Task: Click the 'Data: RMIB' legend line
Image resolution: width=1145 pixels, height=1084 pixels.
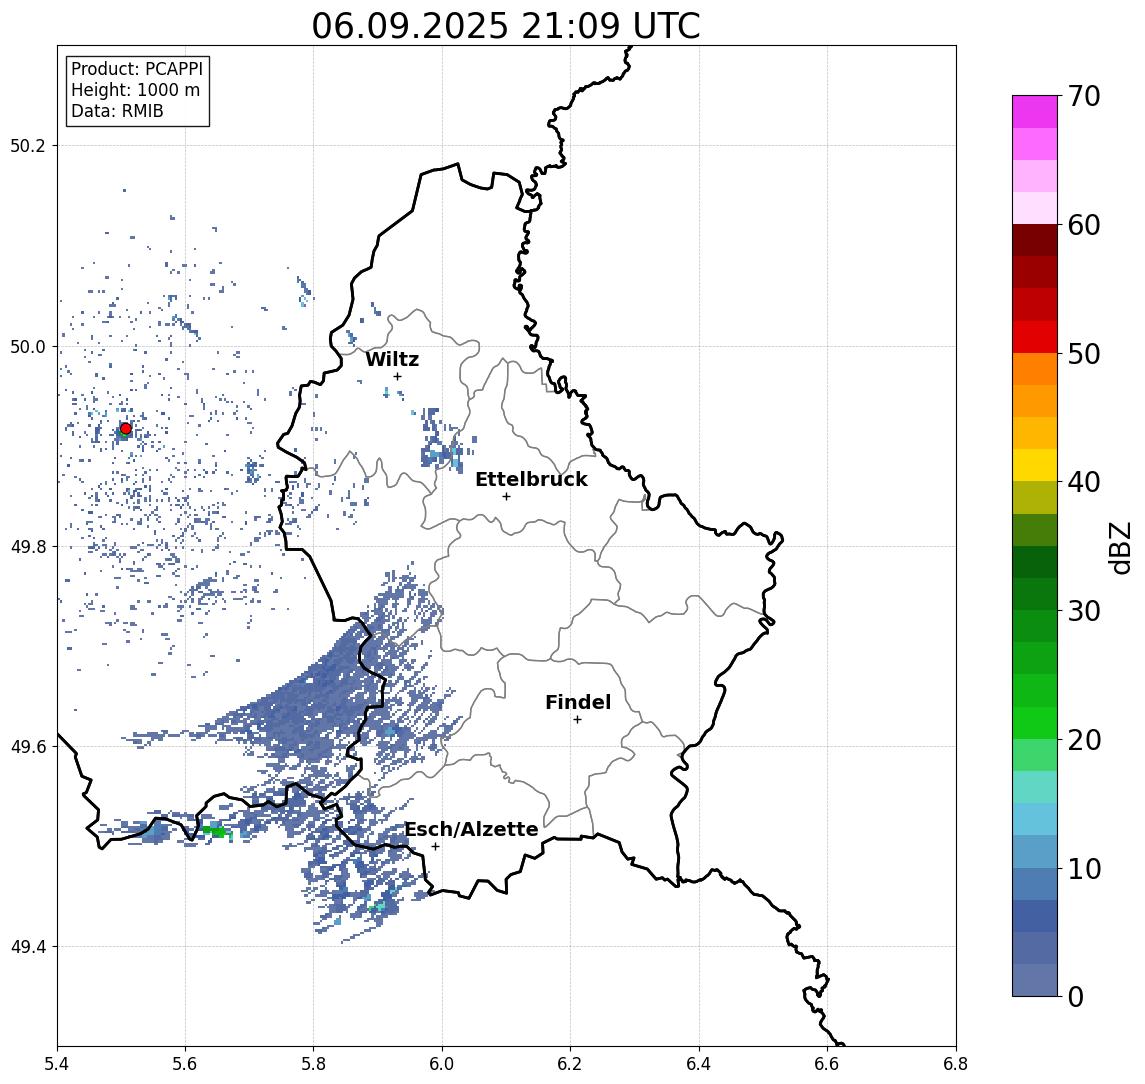Action: tap(117, 111)
